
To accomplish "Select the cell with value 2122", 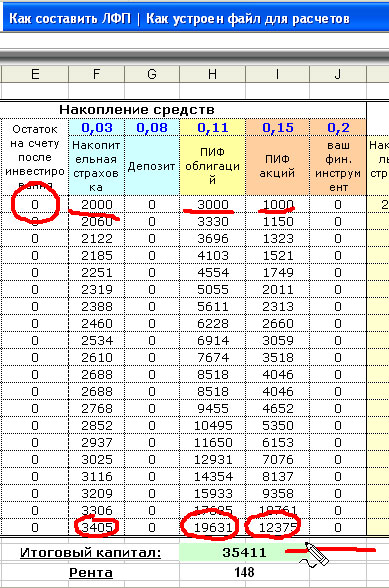I will pos(96,238).
